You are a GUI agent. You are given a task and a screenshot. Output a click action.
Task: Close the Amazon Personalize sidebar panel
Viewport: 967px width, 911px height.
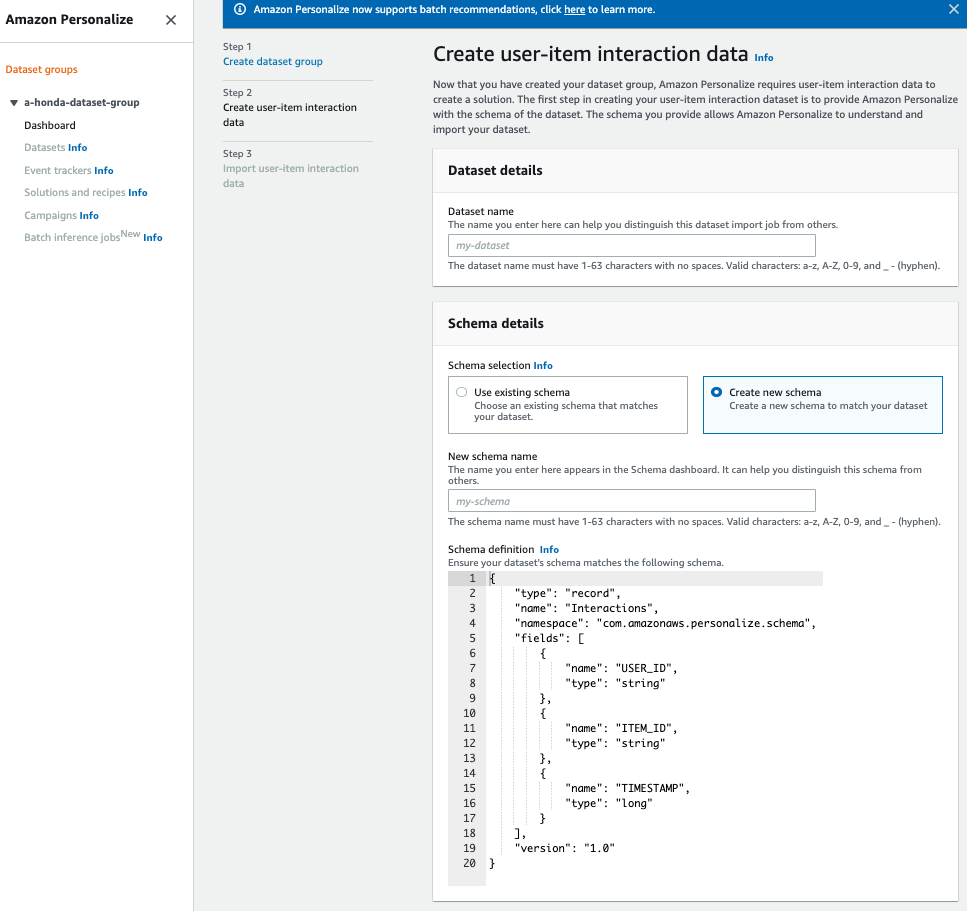pyautogui.click(x=171, y=20)
